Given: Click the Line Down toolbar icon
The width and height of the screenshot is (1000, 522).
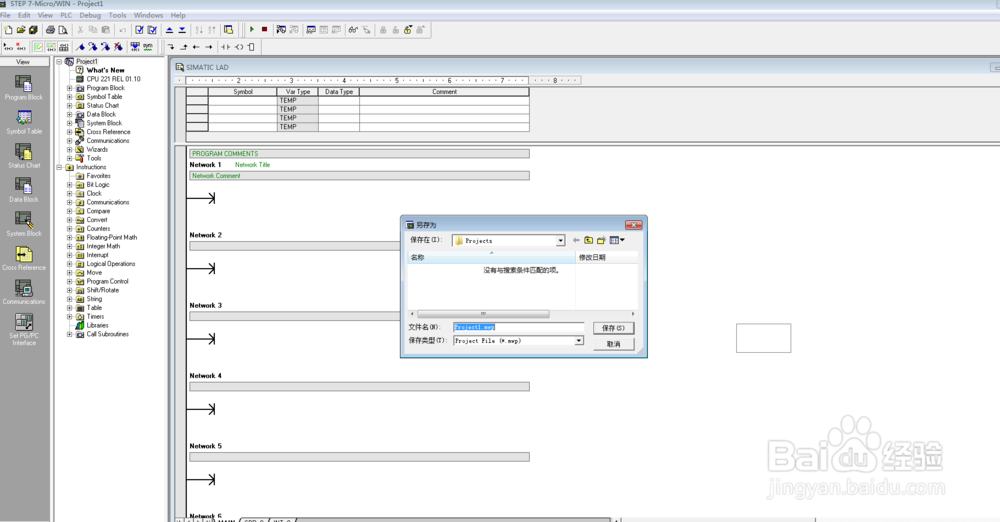Looking at the screenshot, I should (x=171, y=47).
